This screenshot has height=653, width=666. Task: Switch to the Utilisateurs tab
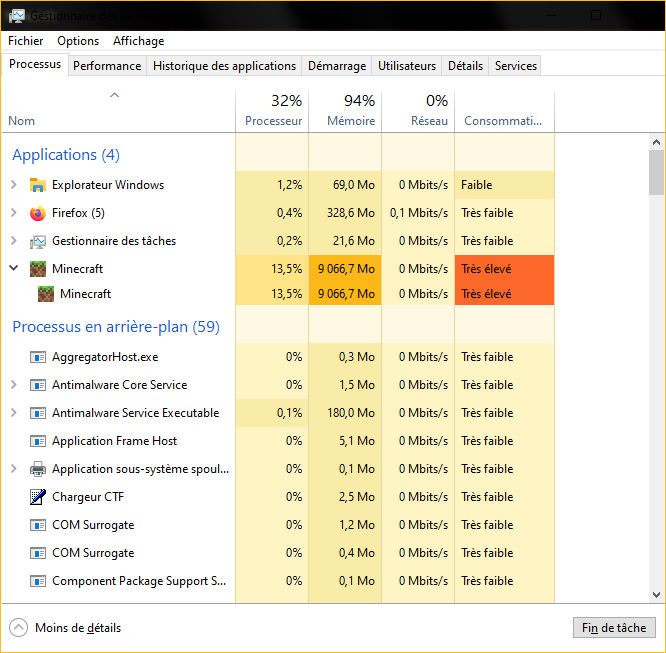click(407, 66)
